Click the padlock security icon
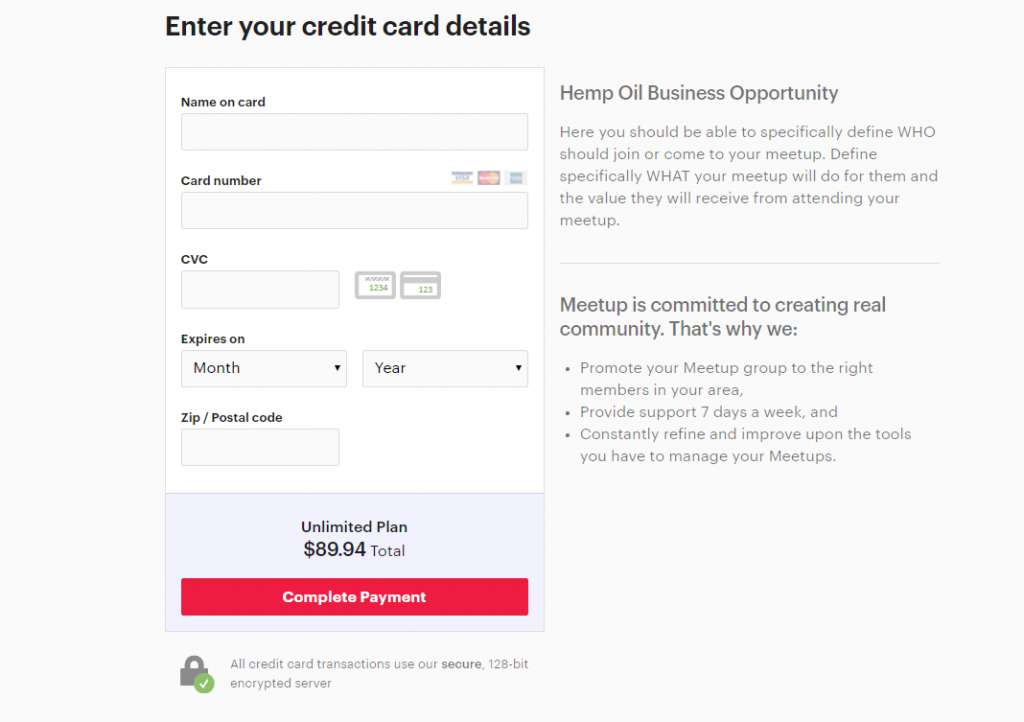 tap(196, 668)
